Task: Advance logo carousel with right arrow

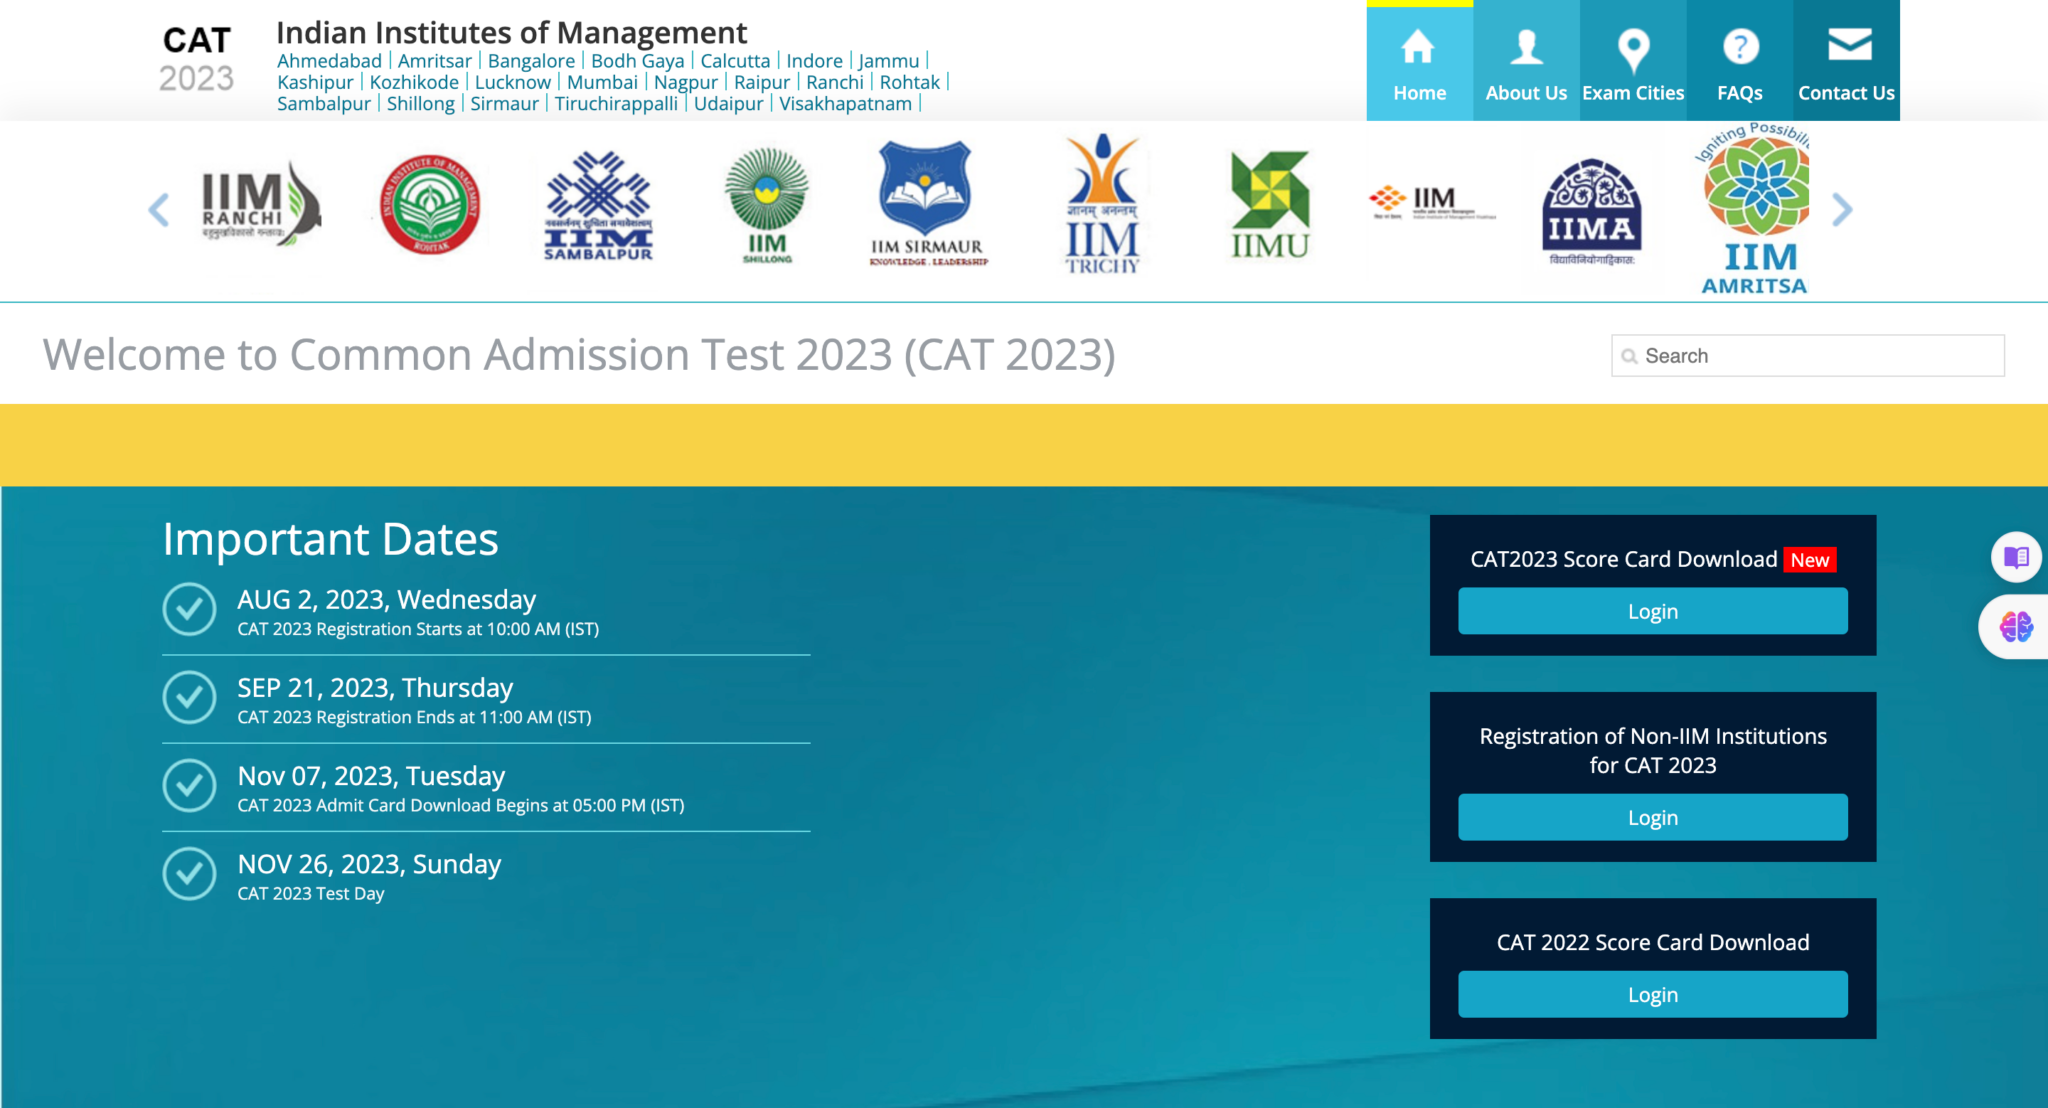Action: click(1842, 210)
